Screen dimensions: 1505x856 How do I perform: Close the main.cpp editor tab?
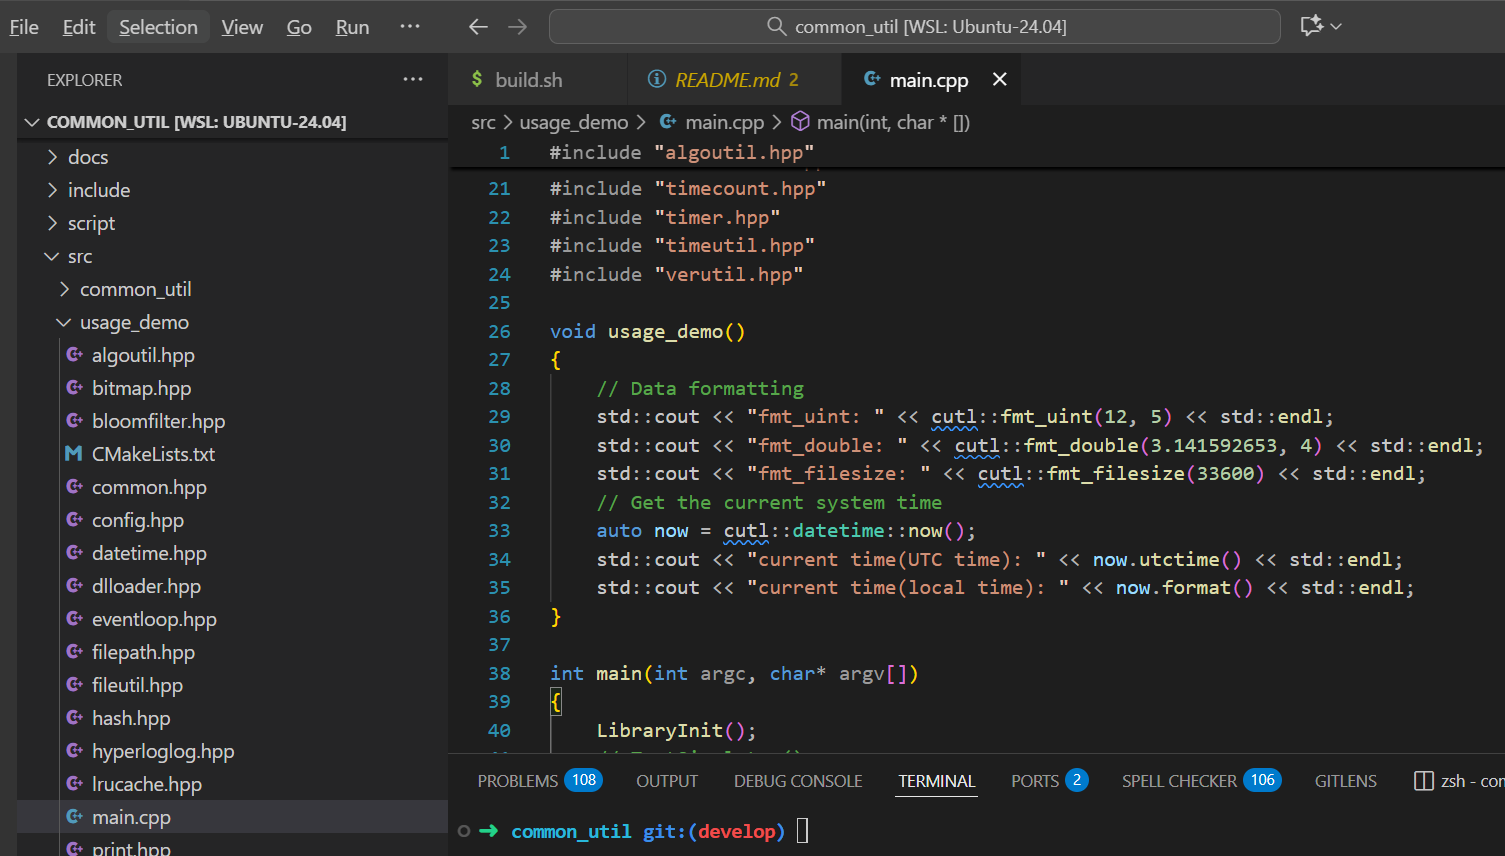(x=999, y=80)
